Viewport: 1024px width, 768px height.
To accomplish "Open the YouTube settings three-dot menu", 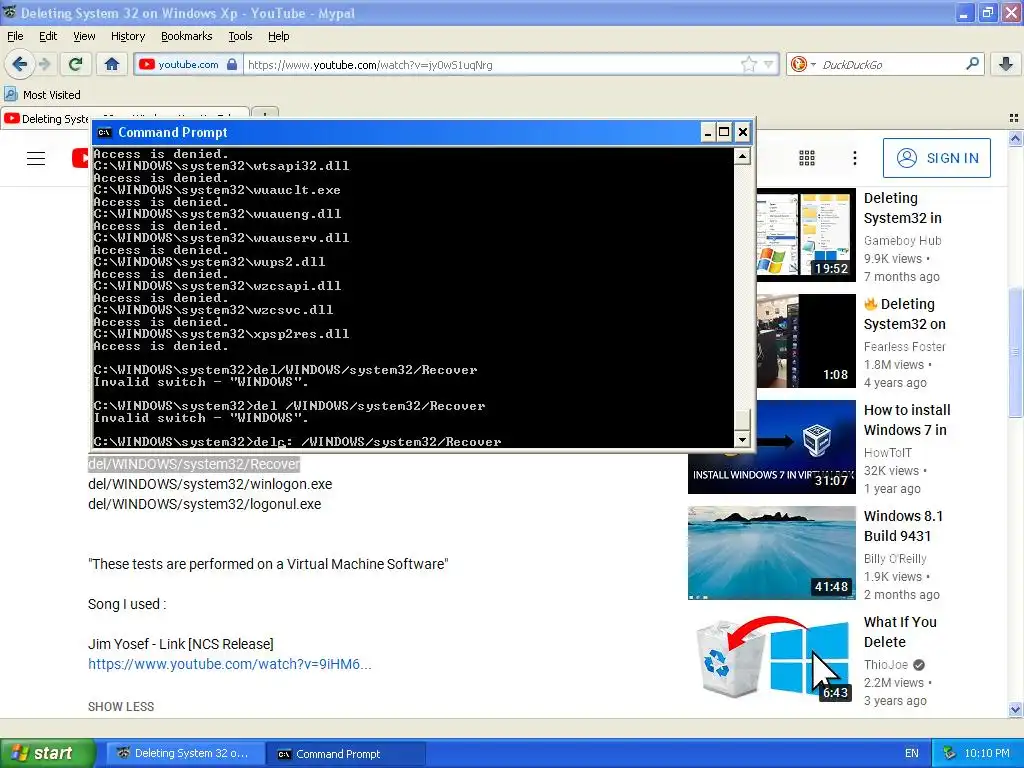I will 854,157.
